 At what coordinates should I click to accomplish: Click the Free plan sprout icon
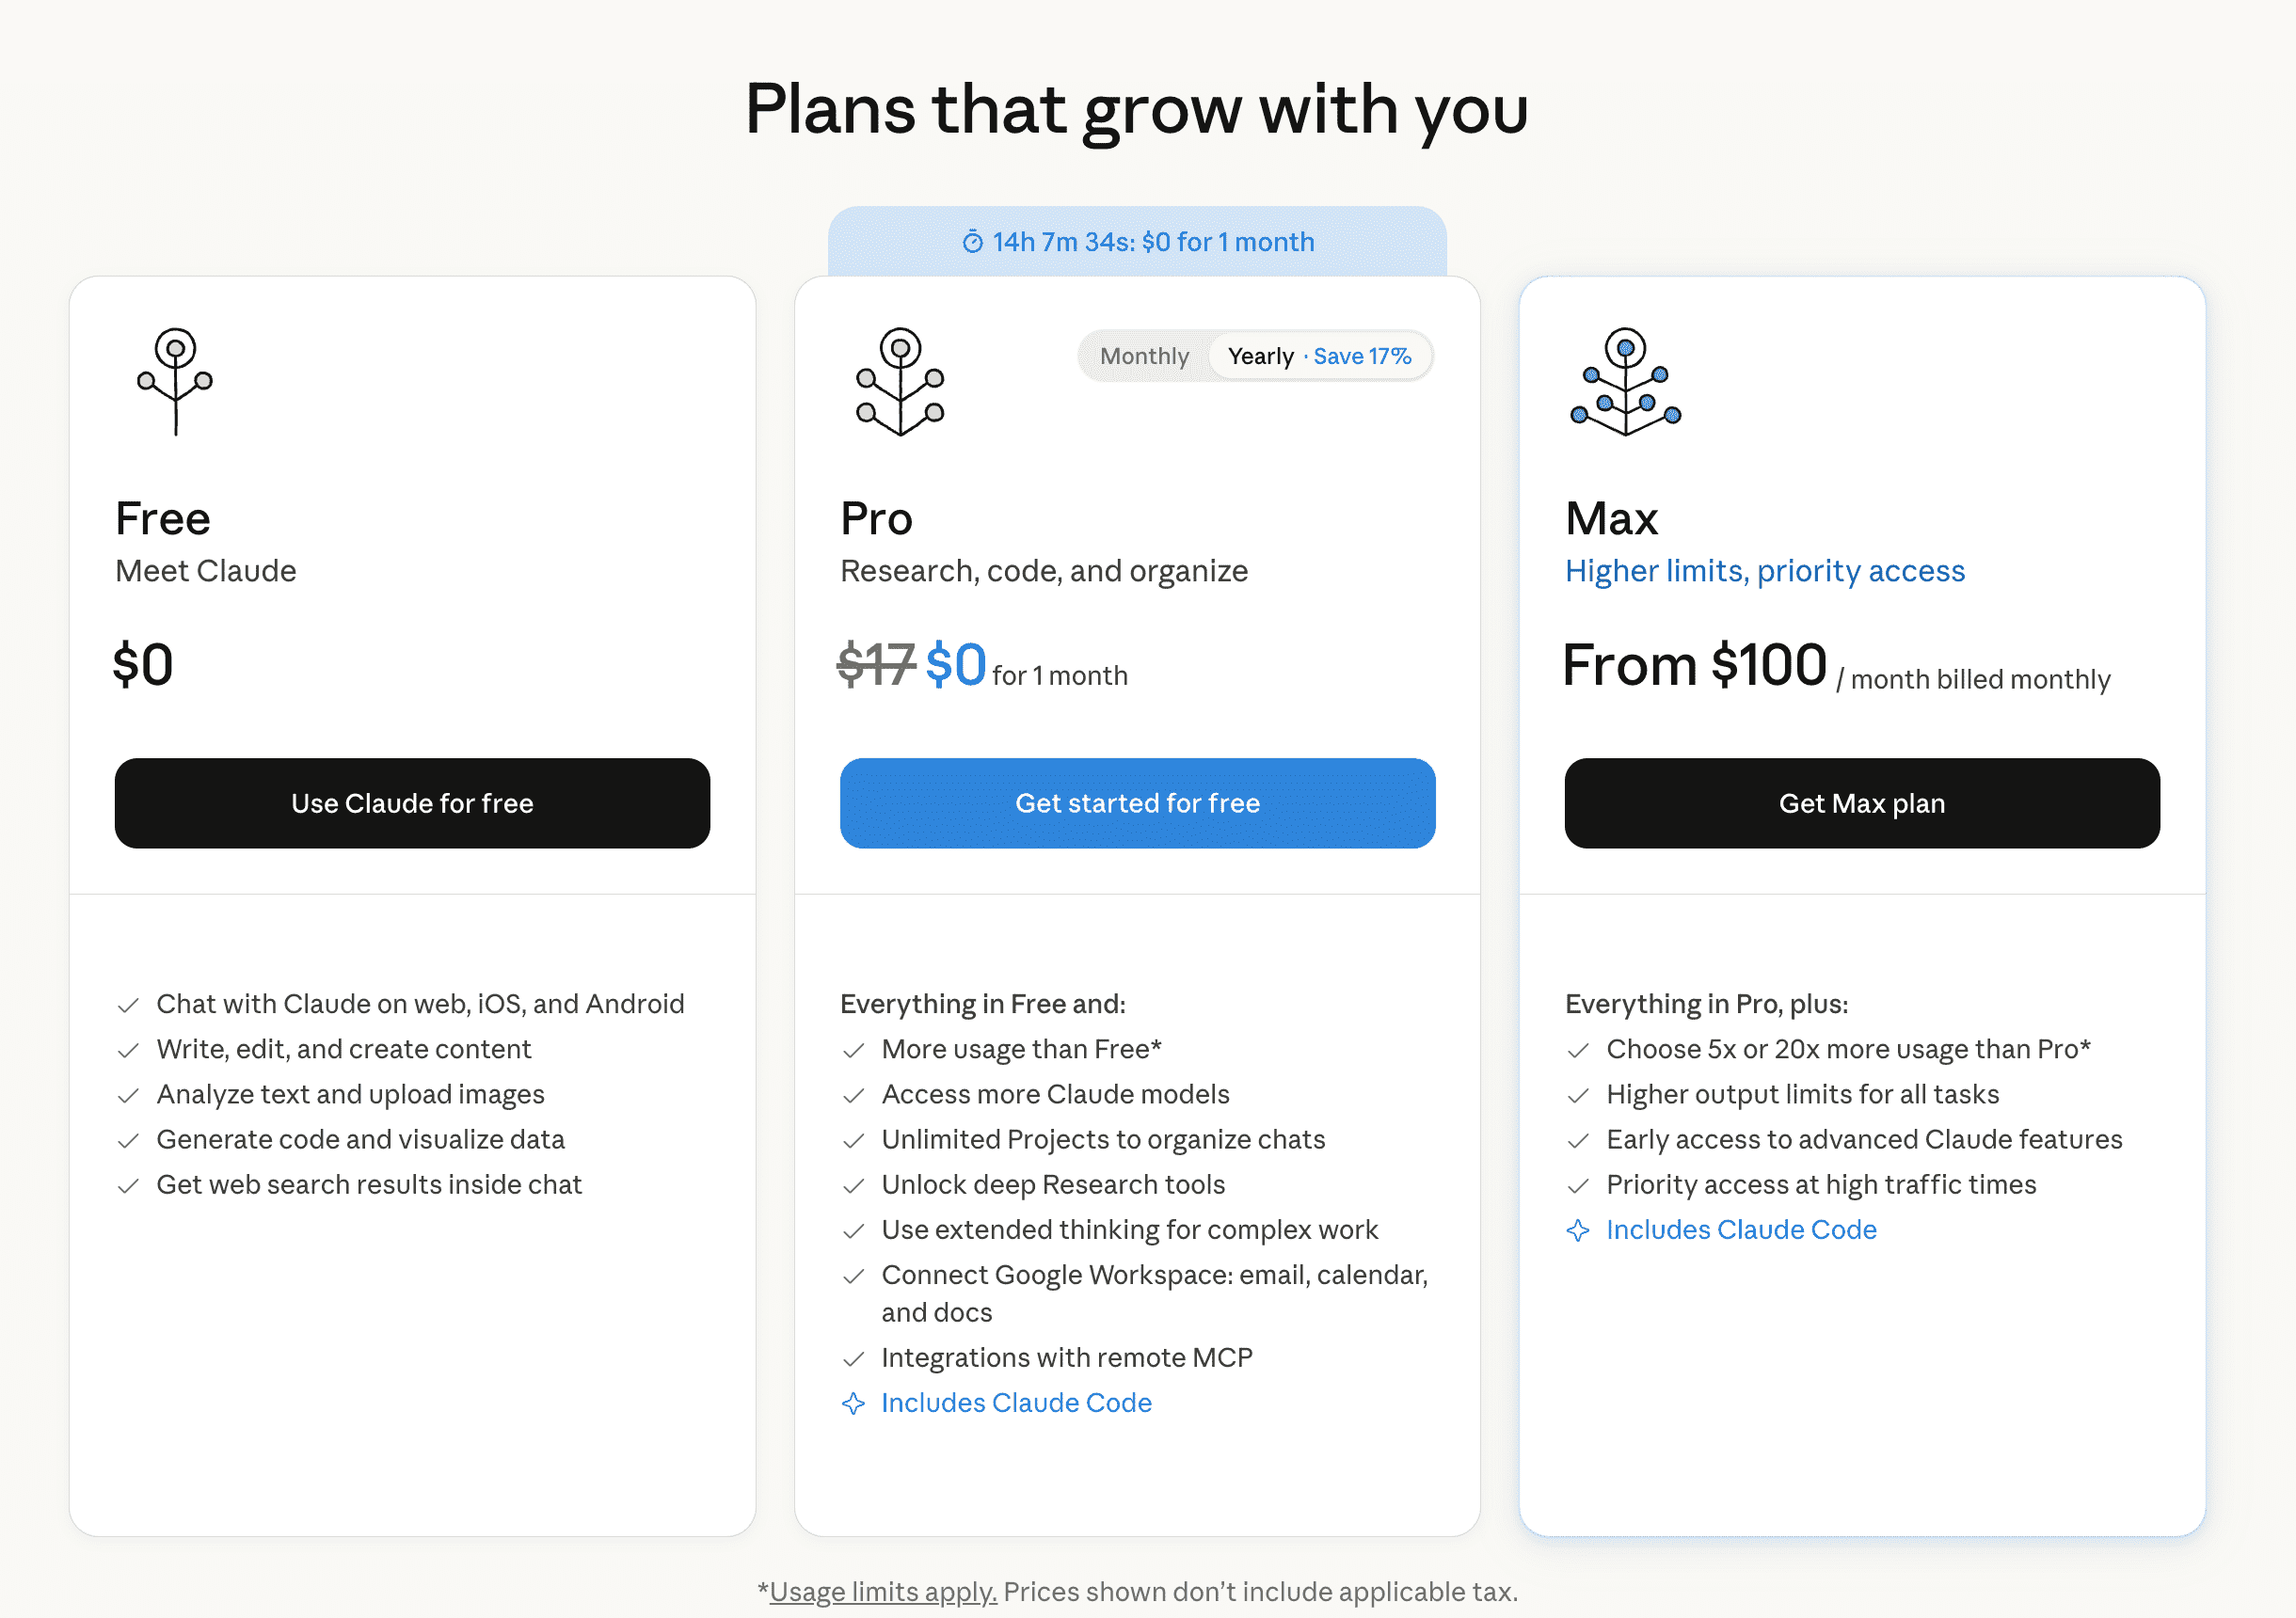pyautogui.click(x=175, y=381)
